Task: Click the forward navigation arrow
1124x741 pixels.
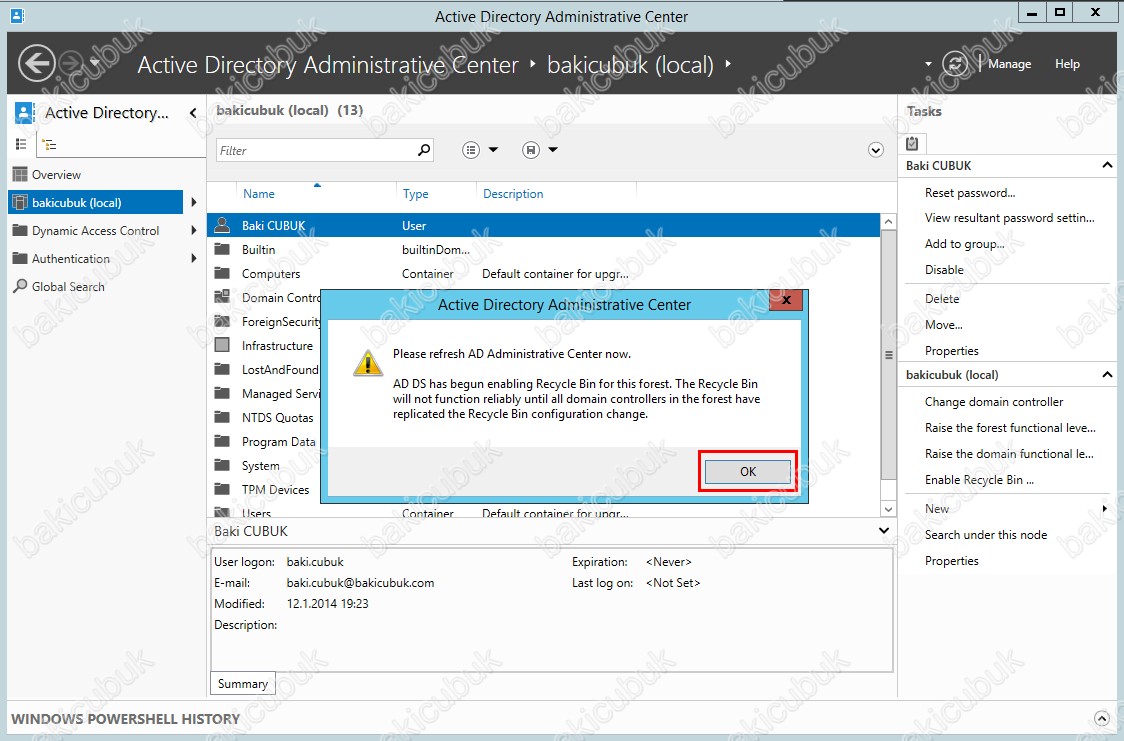Action: [71, 63]
